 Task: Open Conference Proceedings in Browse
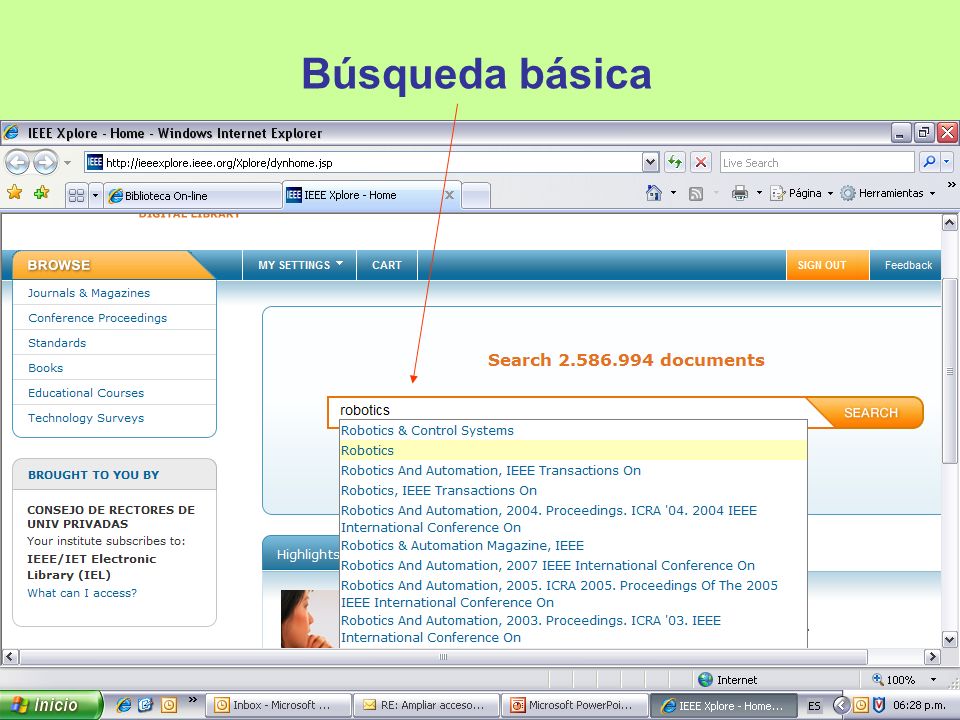click(97, 318)
